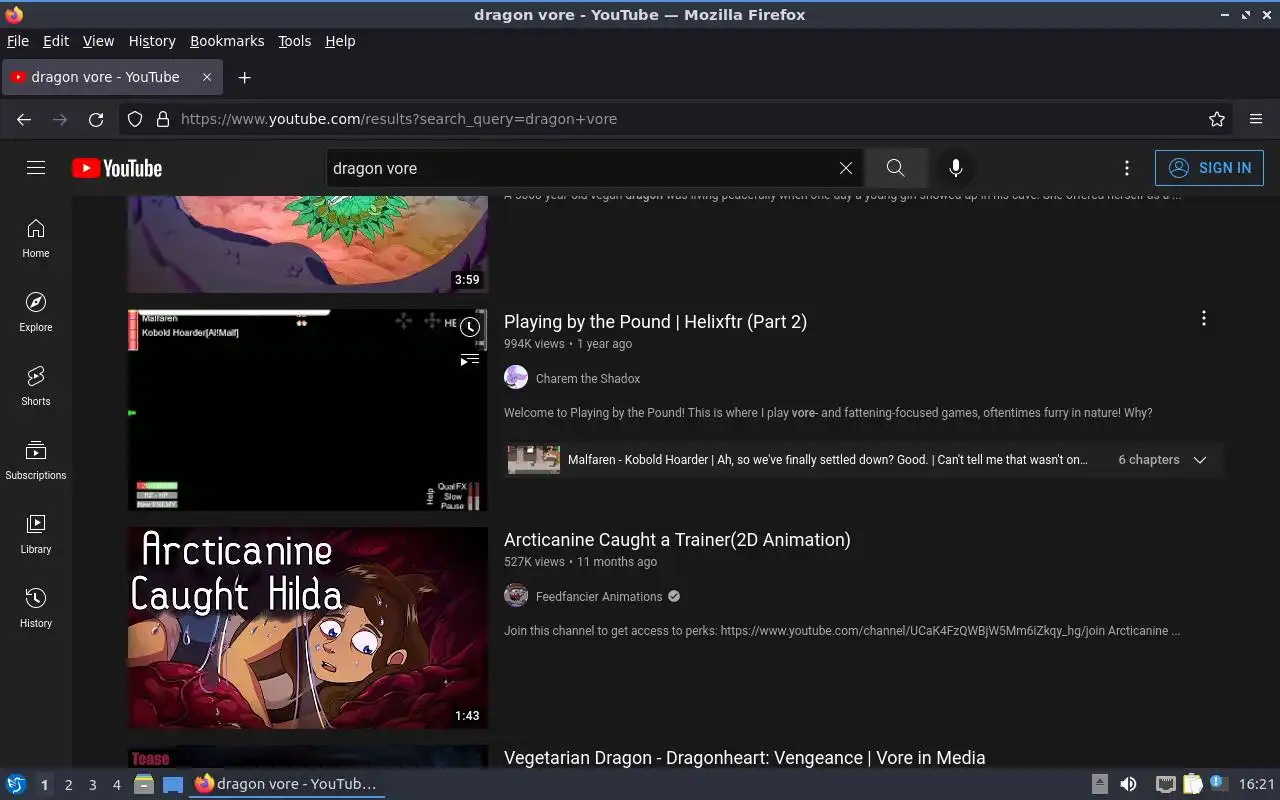Switch to workspace 2 in the taskbar
Viewport: 1280px width, 800px height.
coord(69,785)
